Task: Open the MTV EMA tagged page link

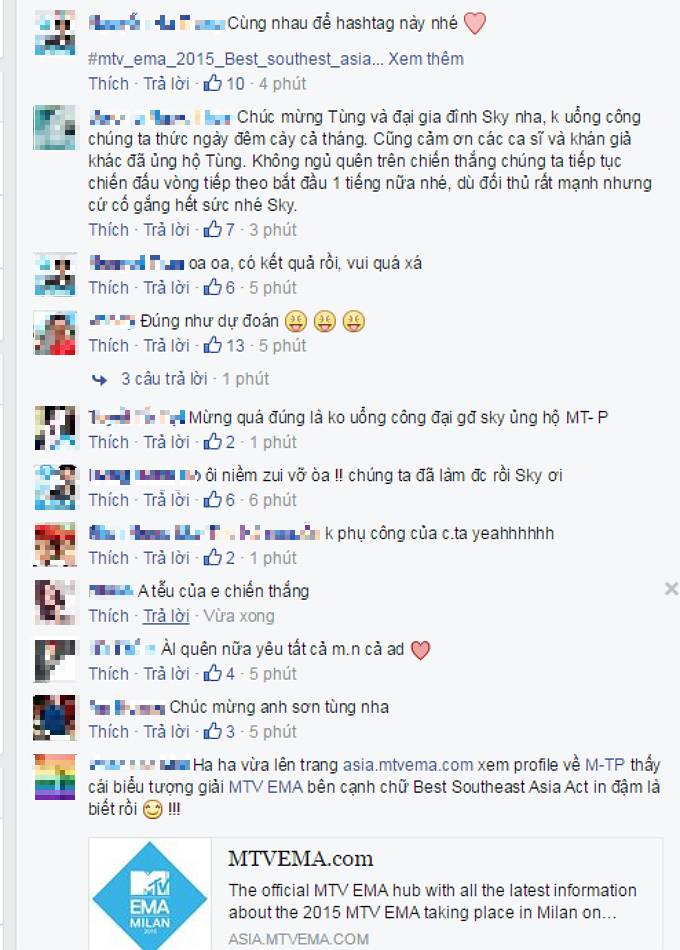Action: point(265,787)
